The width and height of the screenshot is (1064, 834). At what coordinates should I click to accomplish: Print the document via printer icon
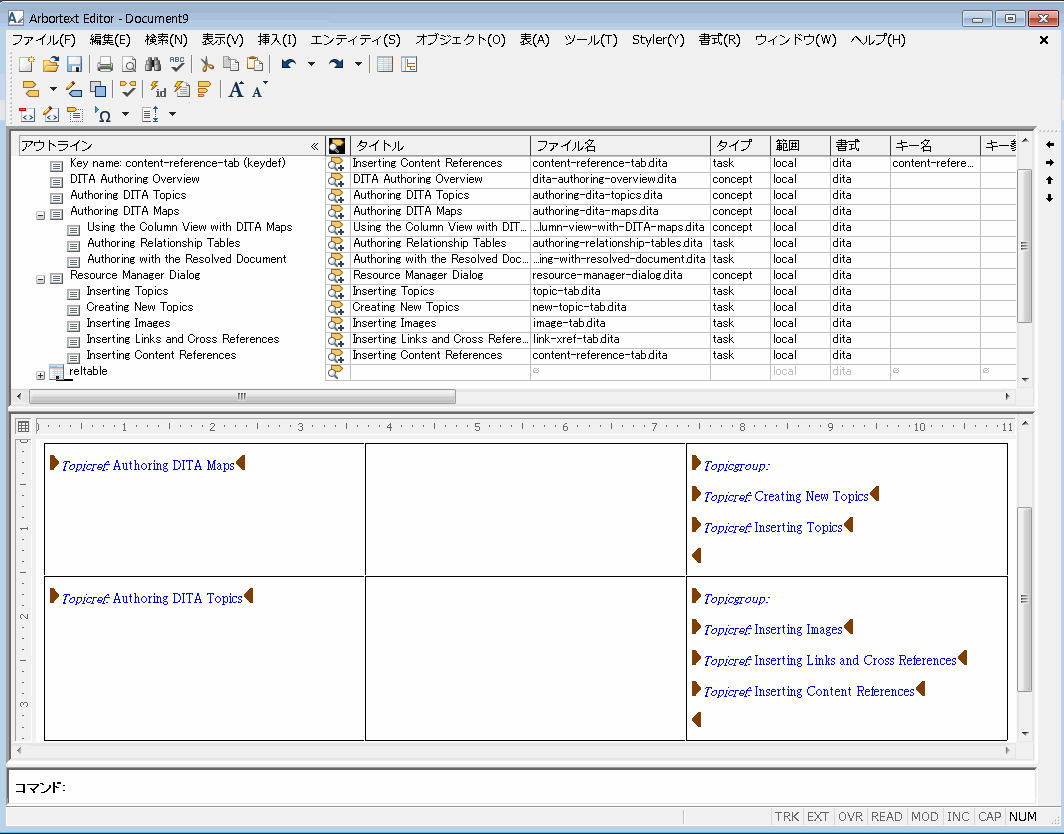pyautogui.click(x=104, y=64)
